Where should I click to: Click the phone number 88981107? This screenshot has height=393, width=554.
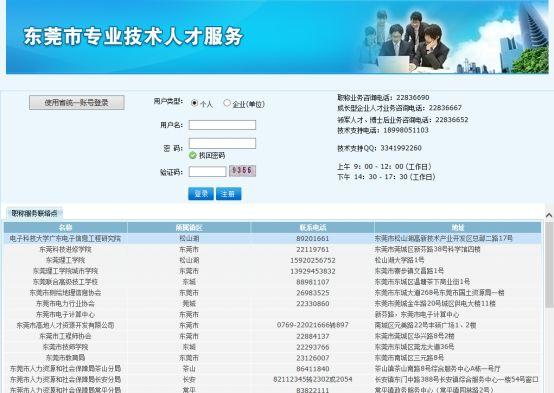pos(313,282)
